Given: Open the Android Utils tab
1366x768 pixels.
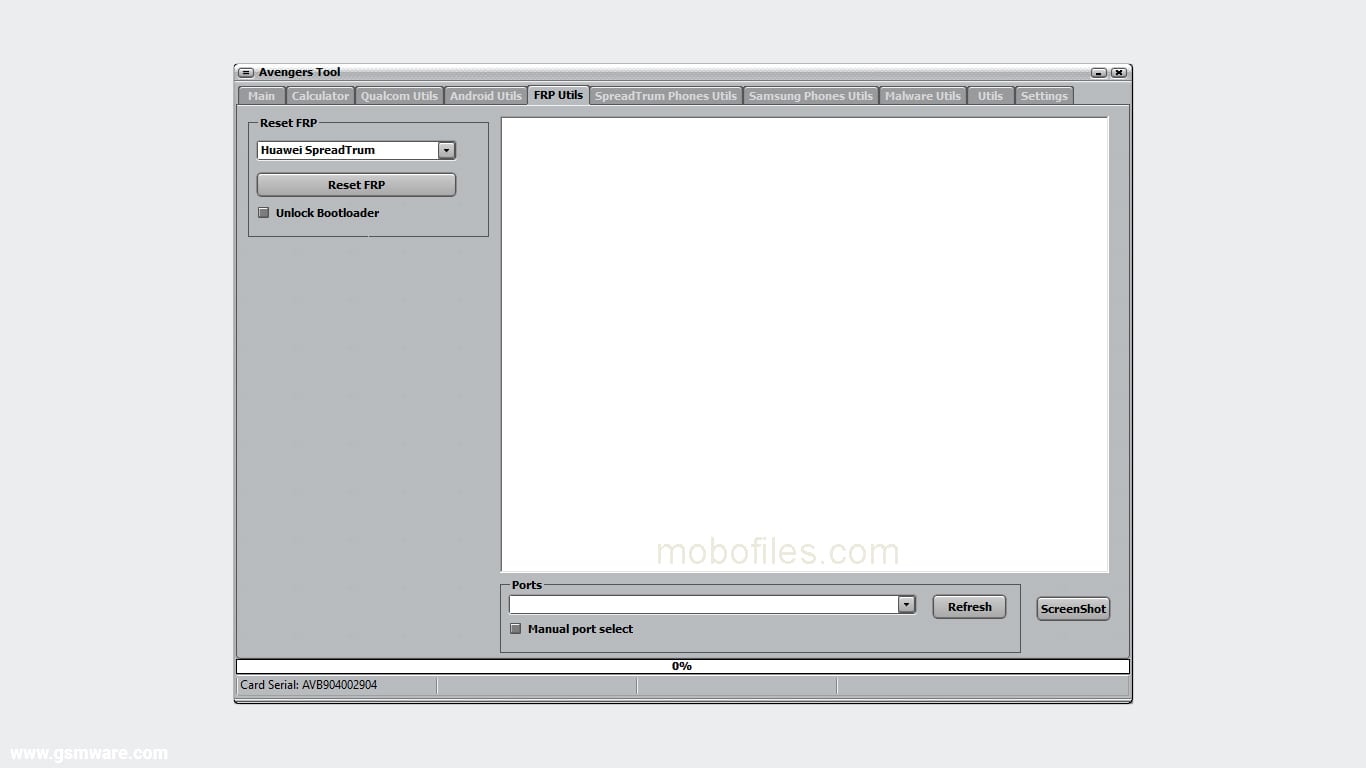Looking at the screenshot, I should (486, 96).
